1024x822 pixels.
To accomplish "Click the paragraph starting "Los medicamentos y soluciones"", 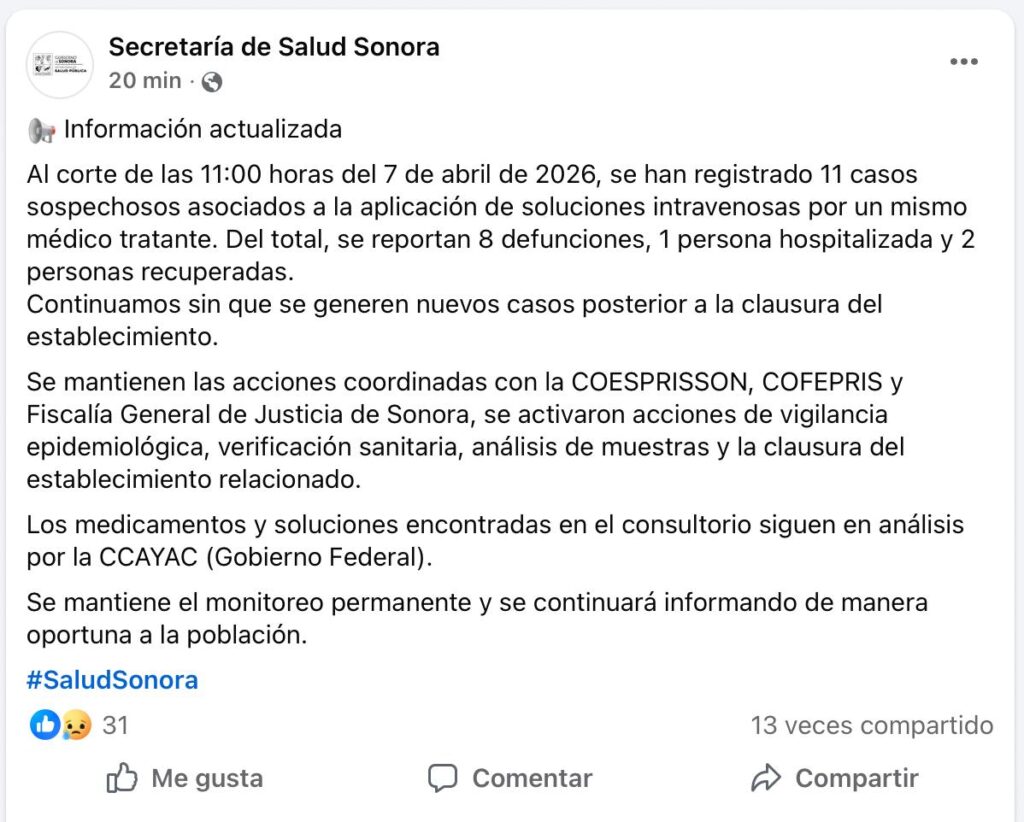I will coord(495,541).
